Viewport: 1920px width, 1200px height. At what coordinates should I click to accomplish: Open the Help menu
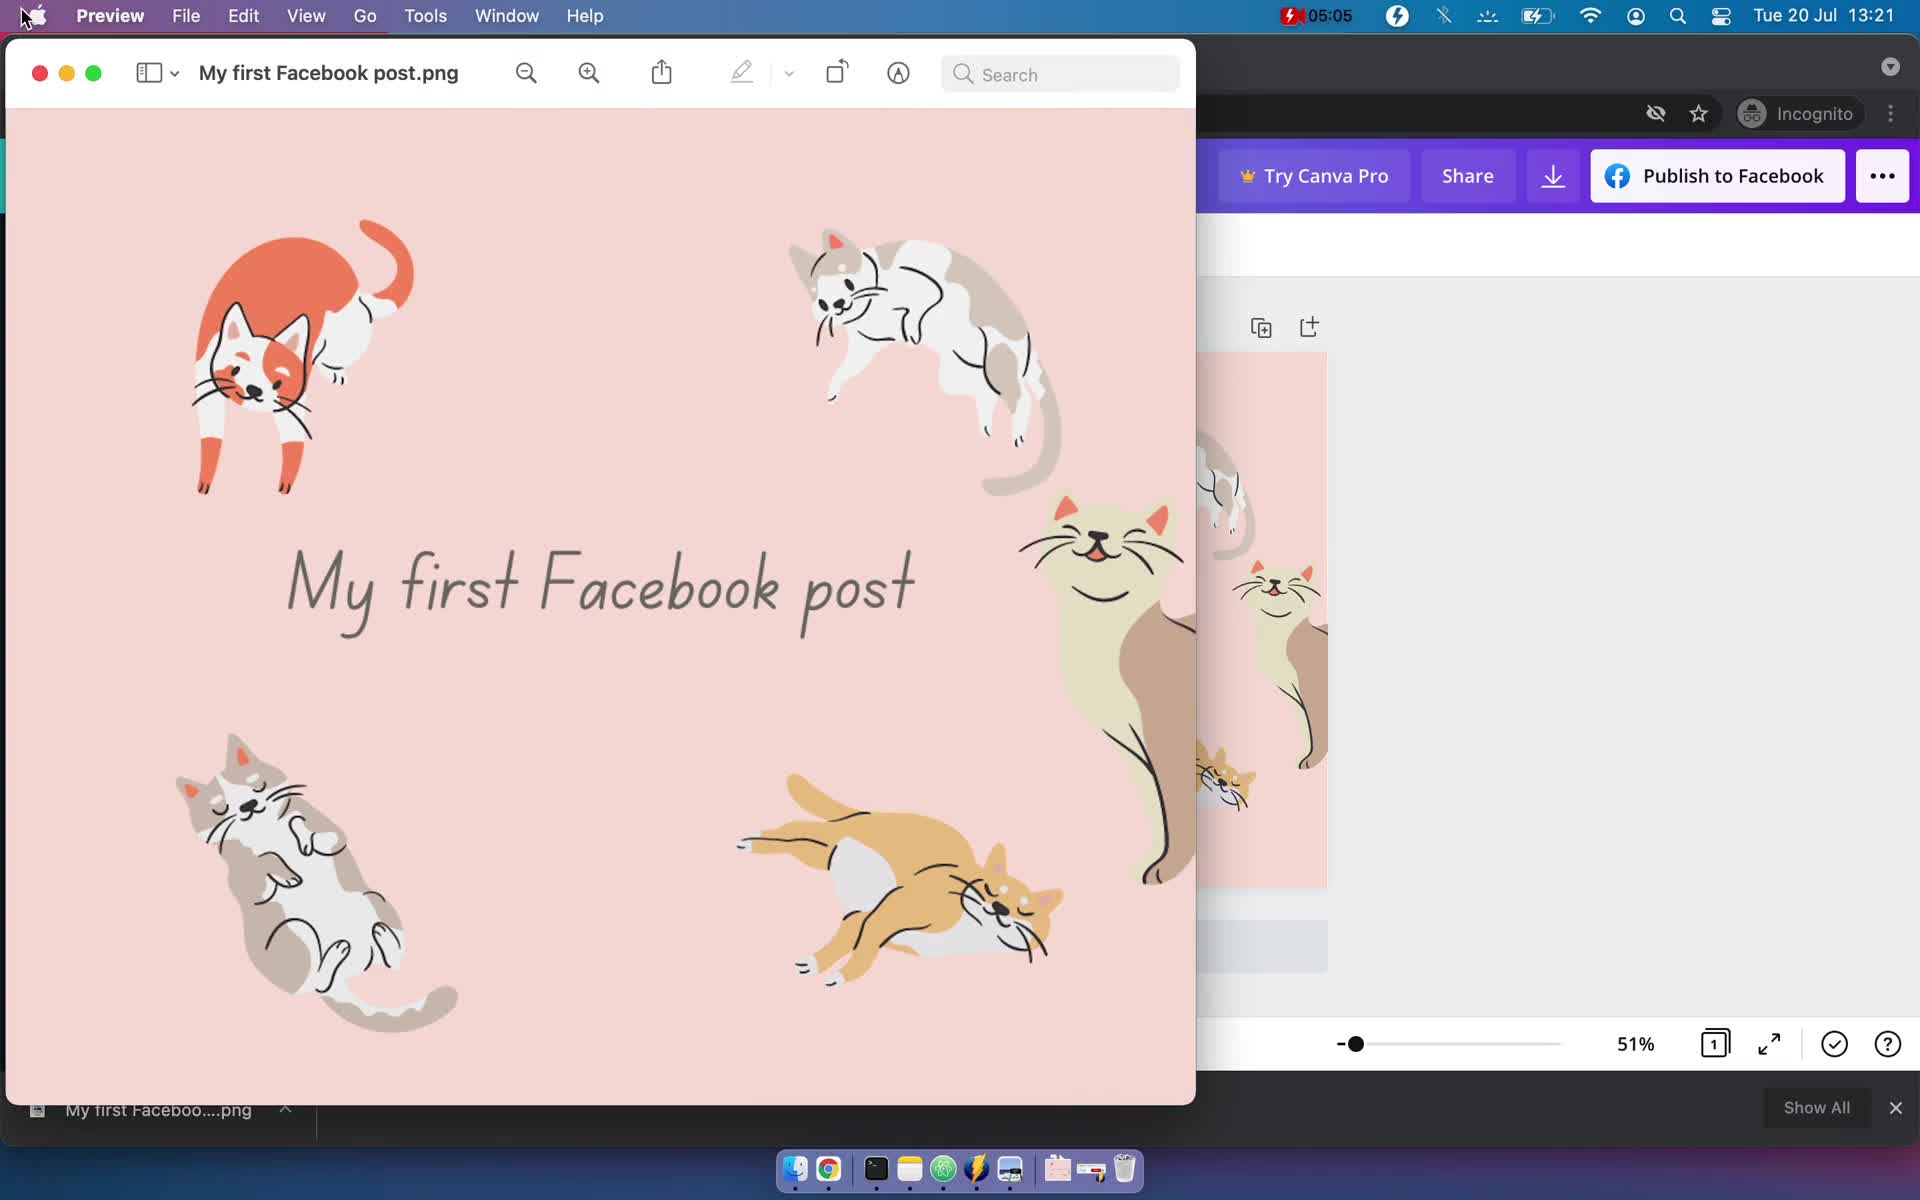click(x=585, y=16)
